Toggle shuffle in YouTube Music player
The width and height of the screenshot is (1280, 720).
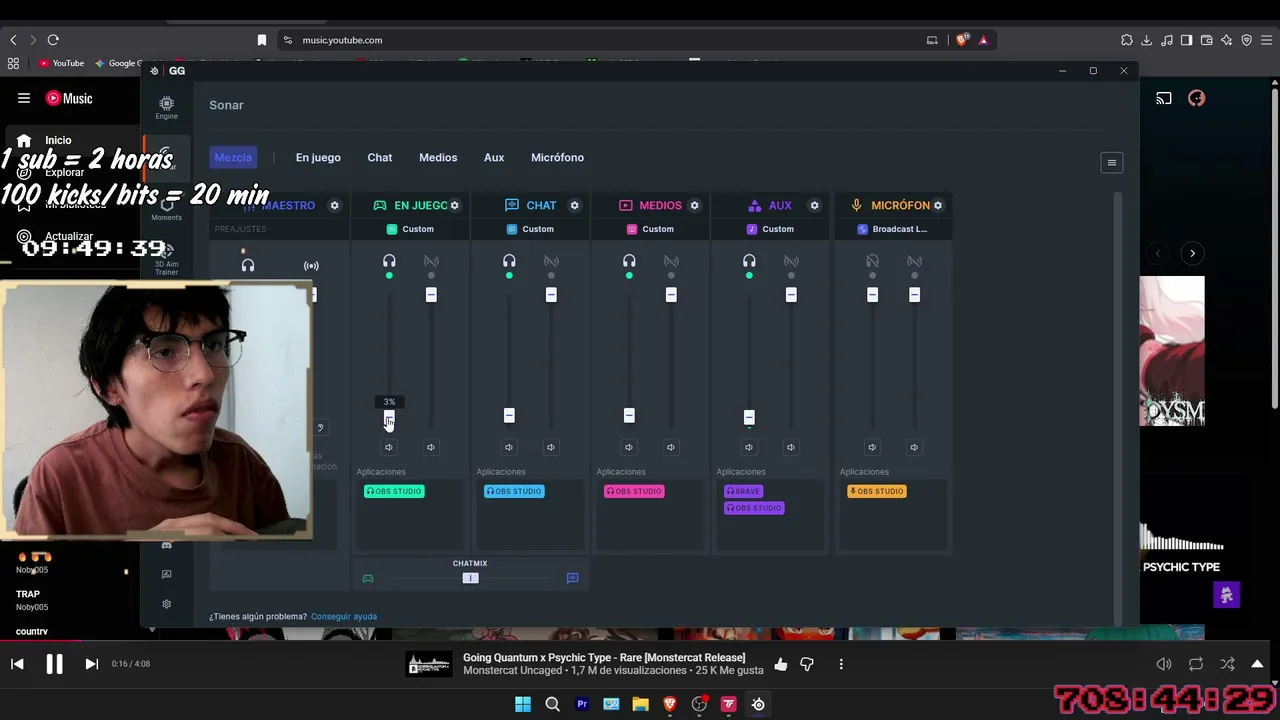(x=1227, y=664)
